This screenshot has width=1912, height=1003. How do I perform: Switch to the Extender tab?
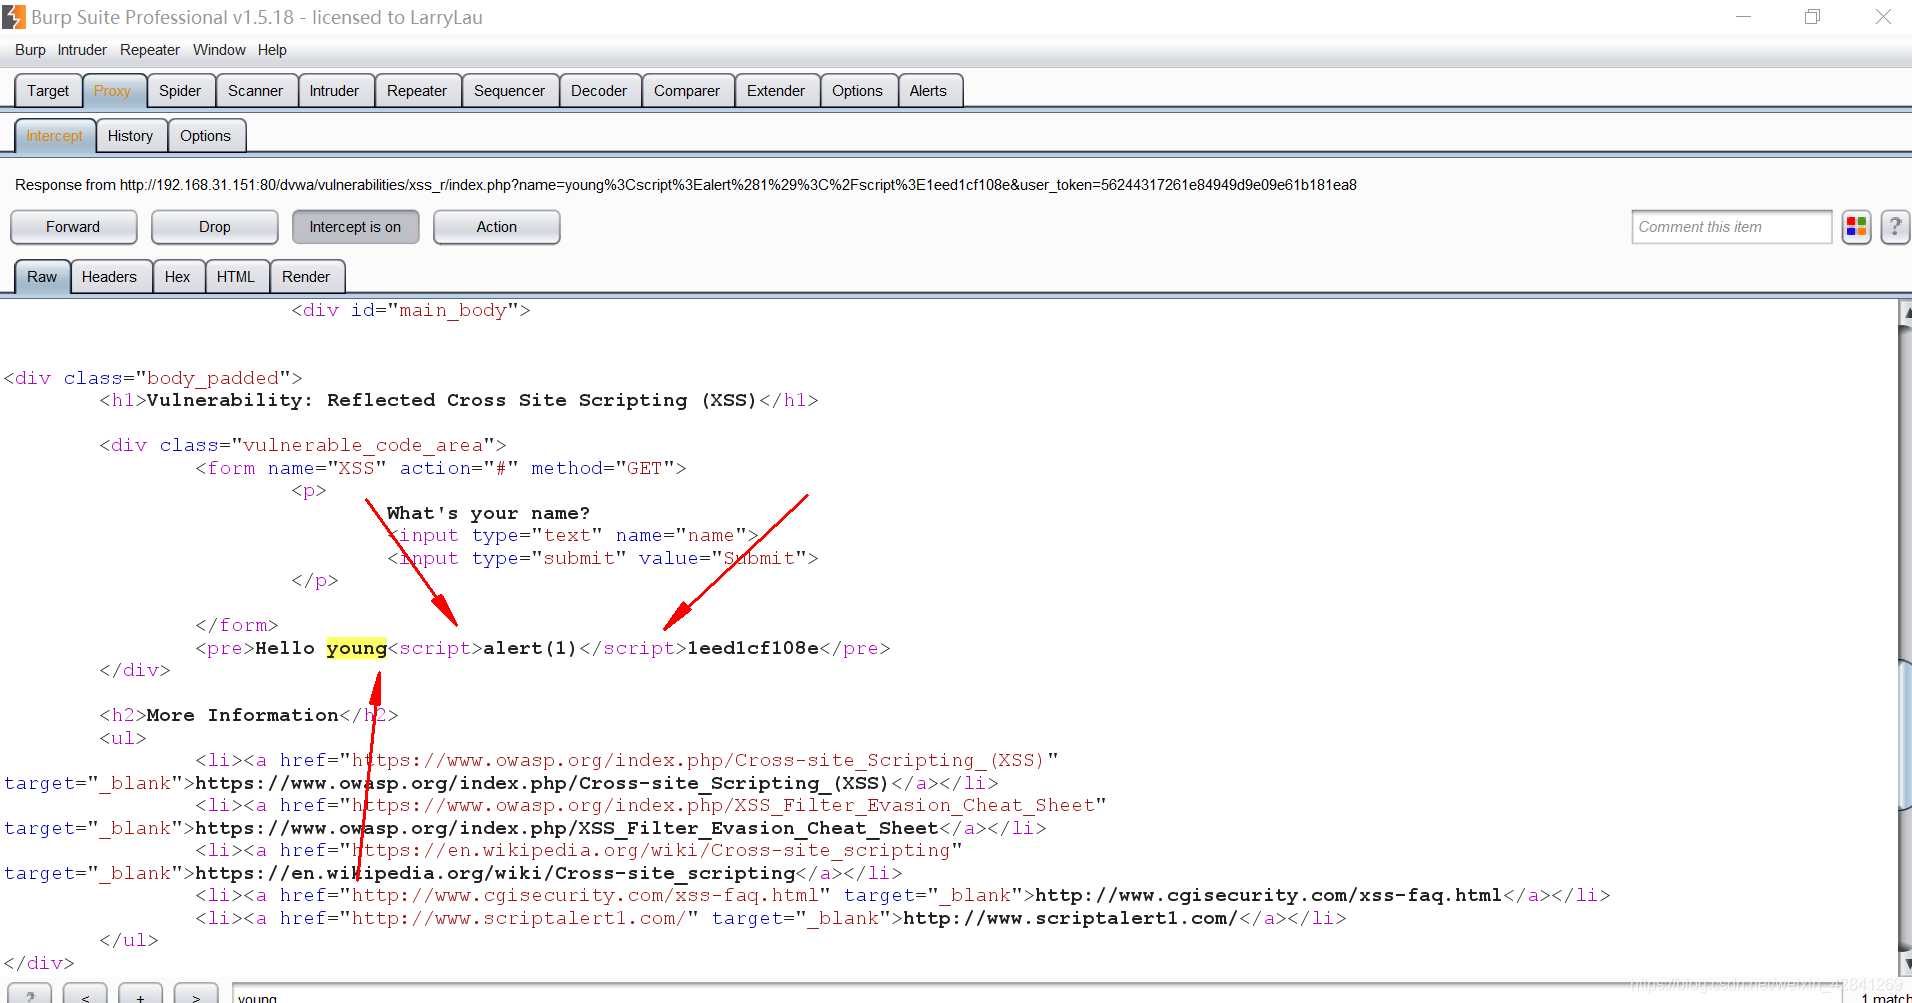pyautogui.click(x=776, y=91)
